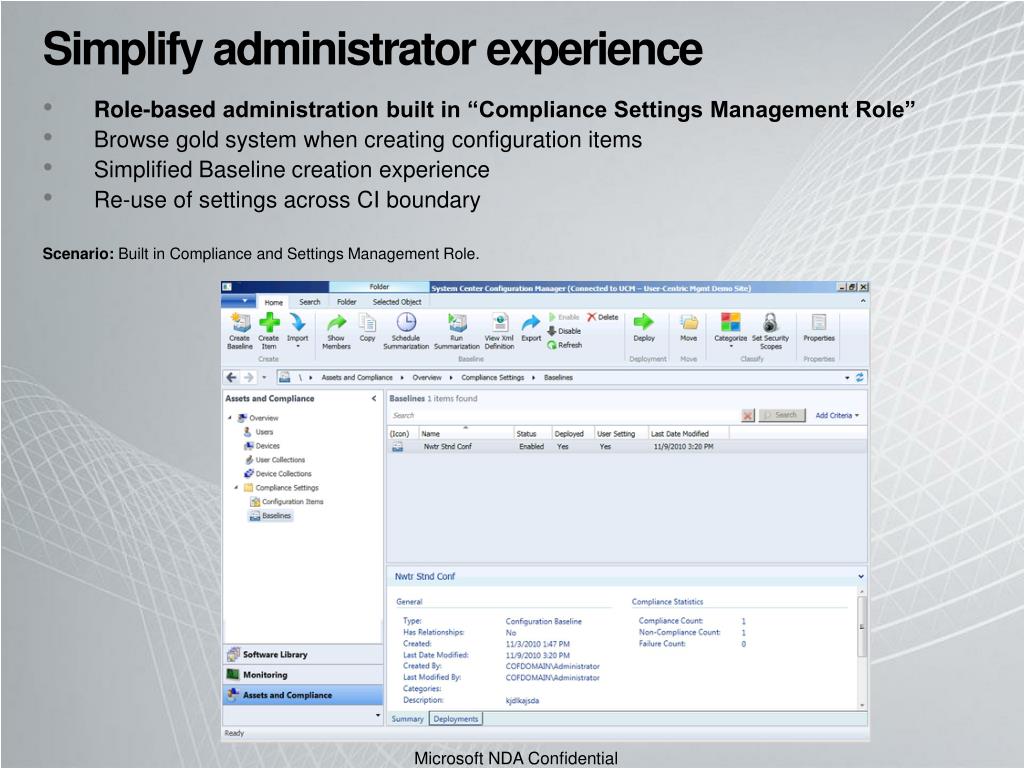Collapse the Nwtr Stnd Conf details pane
Viewport: 1024px width, 768px height.
861,577
